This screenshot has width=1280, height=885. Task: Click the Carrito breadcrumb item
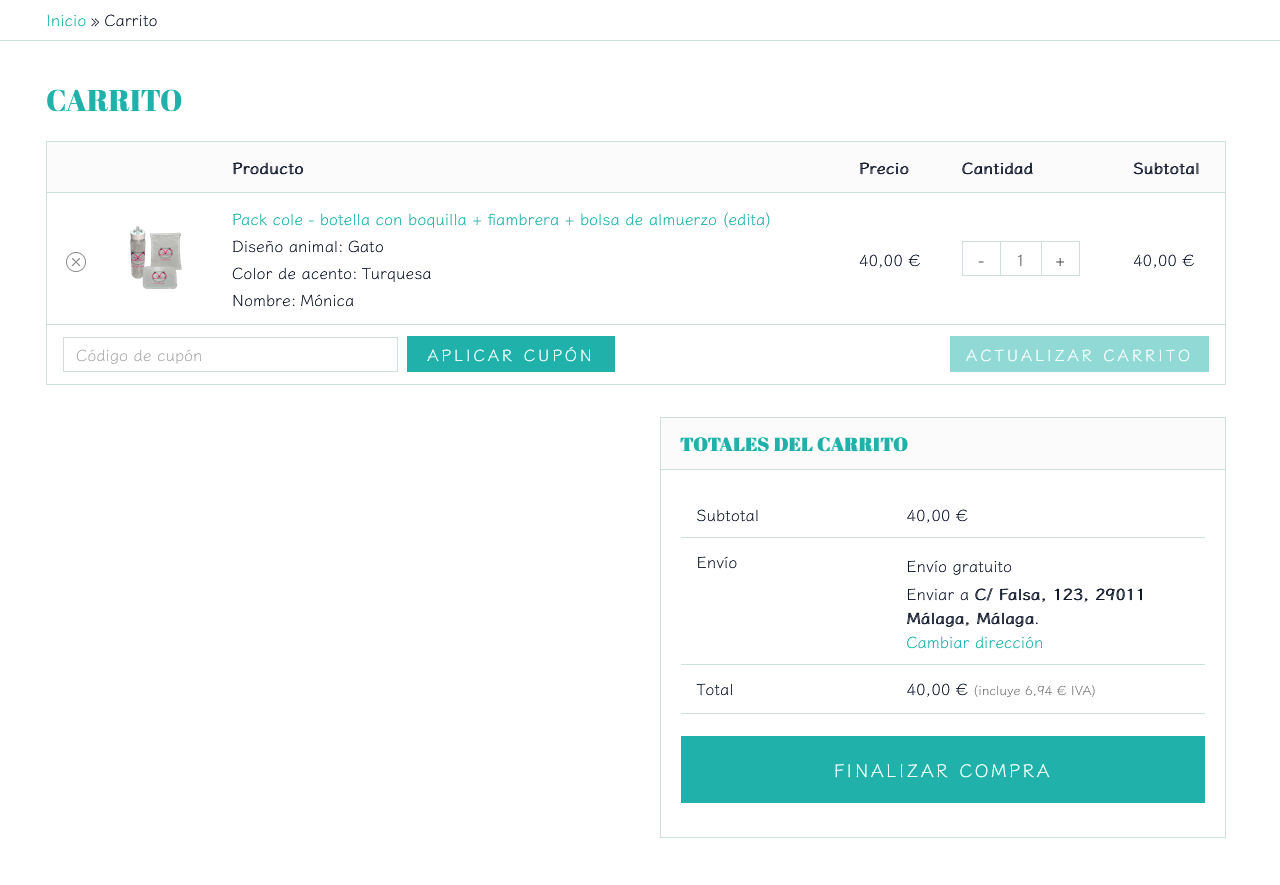(x=131, y=20)
